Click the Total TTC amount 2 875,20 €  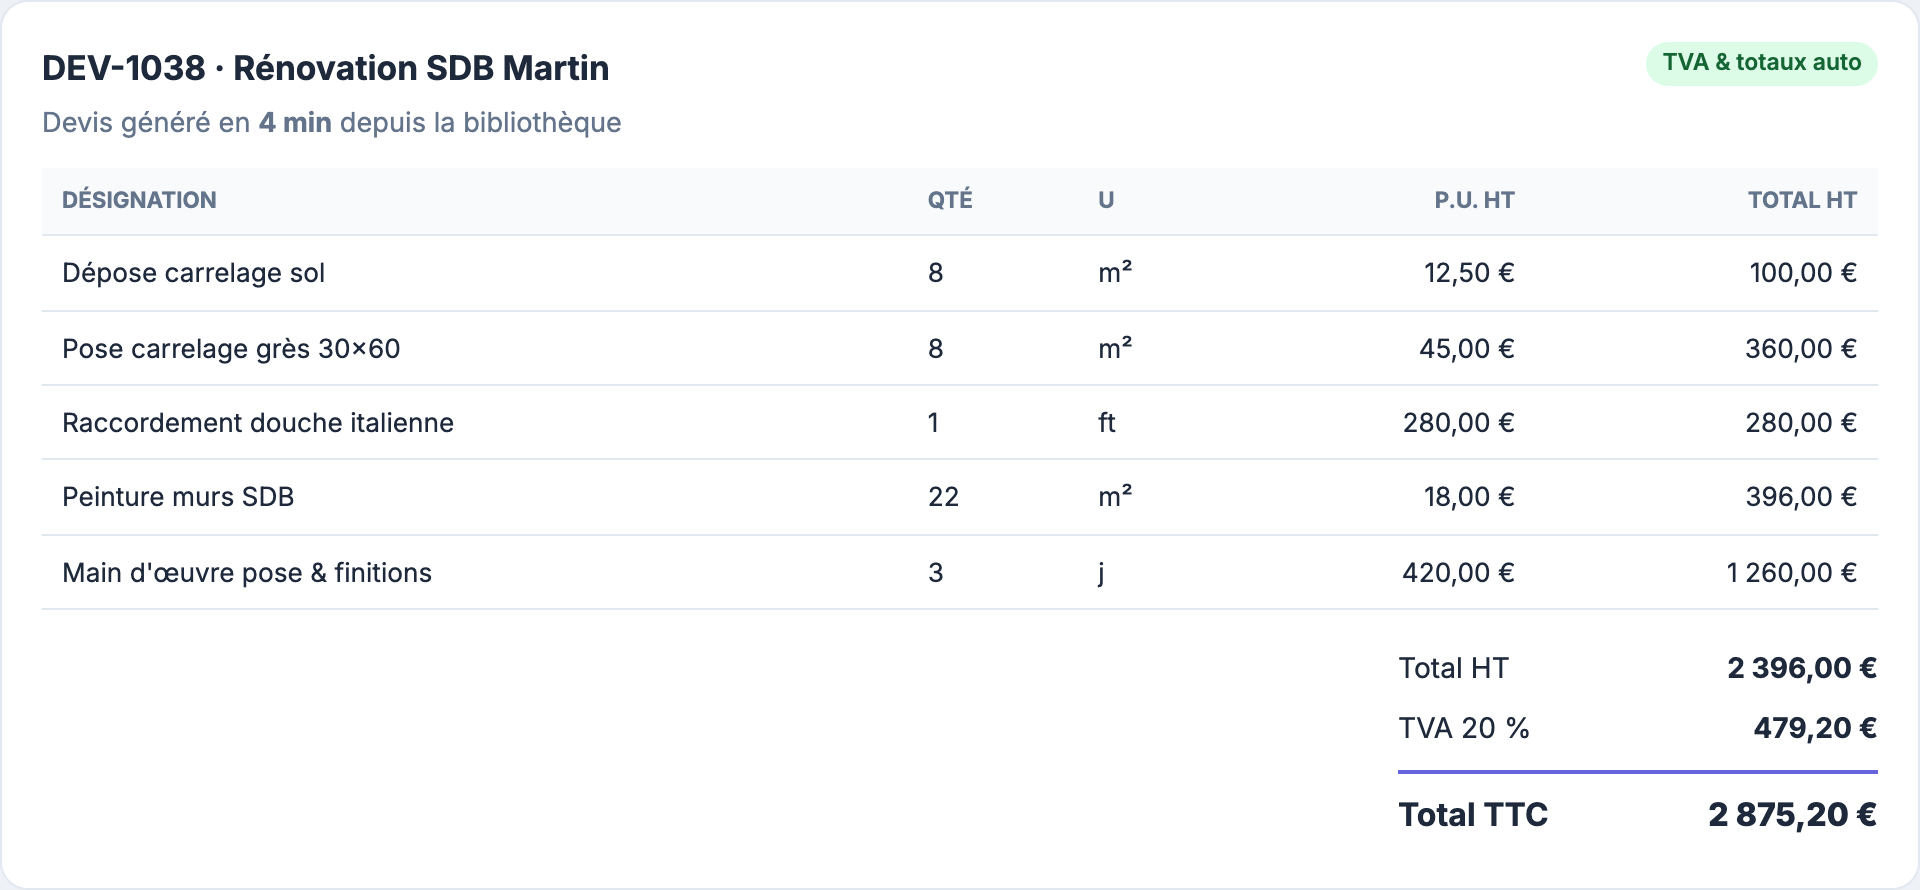[1792, 815]
